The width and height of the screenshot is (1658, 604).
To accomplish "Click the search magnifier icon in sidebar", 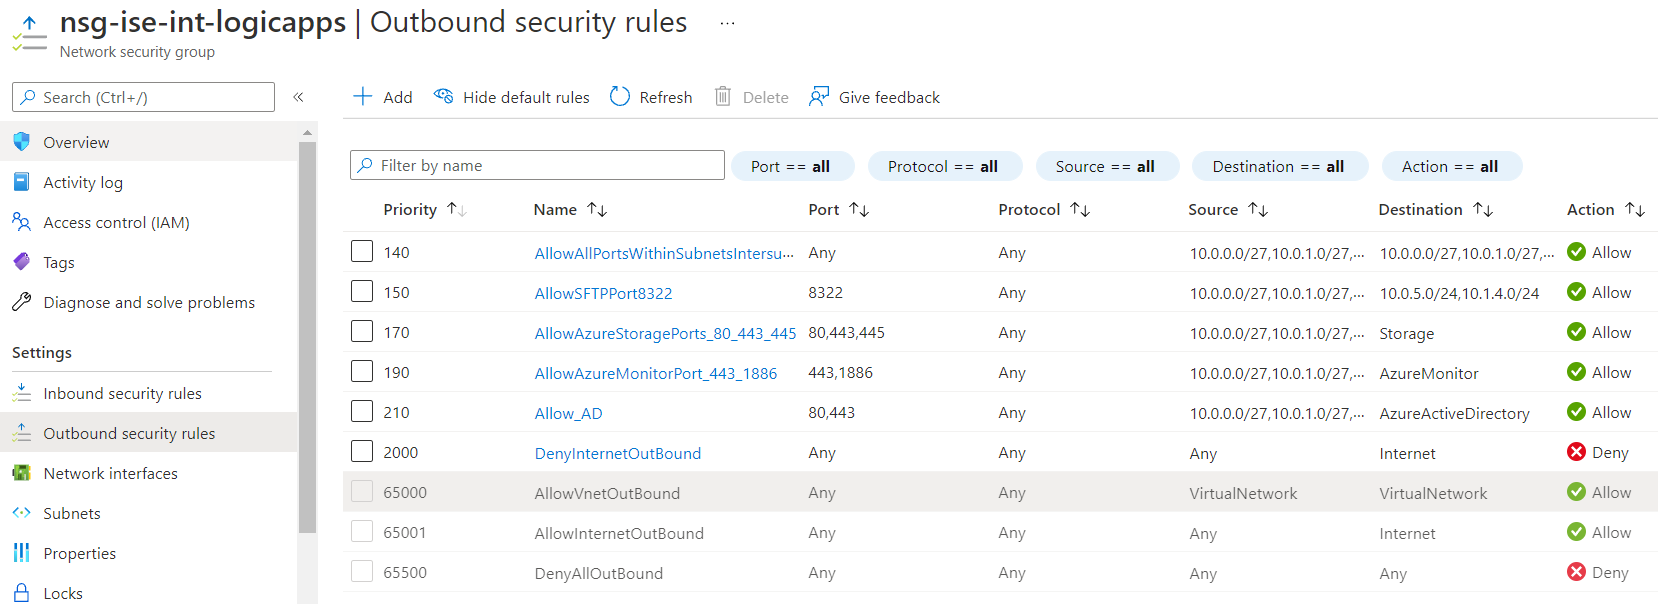I will pos(28,97).
